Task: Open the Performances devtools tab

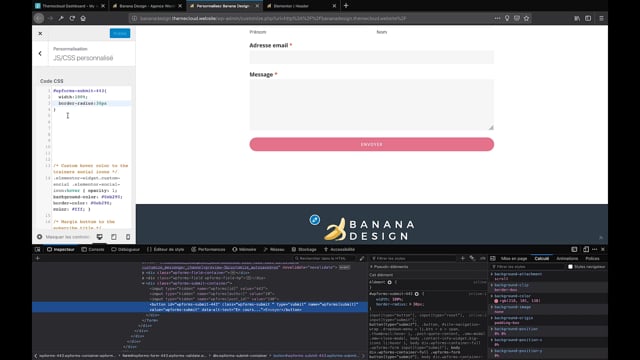Action: click(x=209, y=249)
